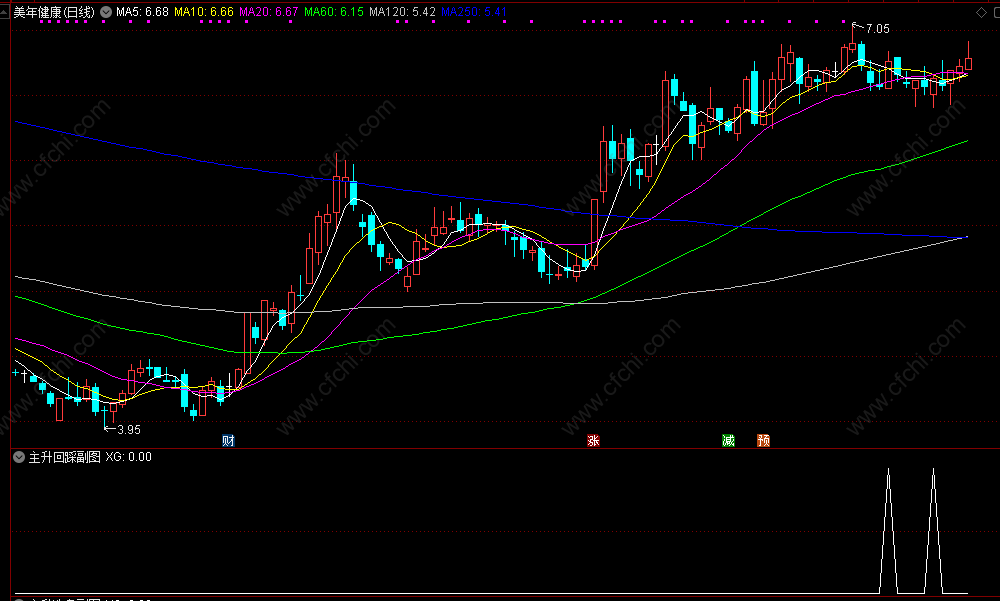Click the blue MA250: 5.41 label
The width and height of the screenshot is (1000, 601).
tap(474, 12)
